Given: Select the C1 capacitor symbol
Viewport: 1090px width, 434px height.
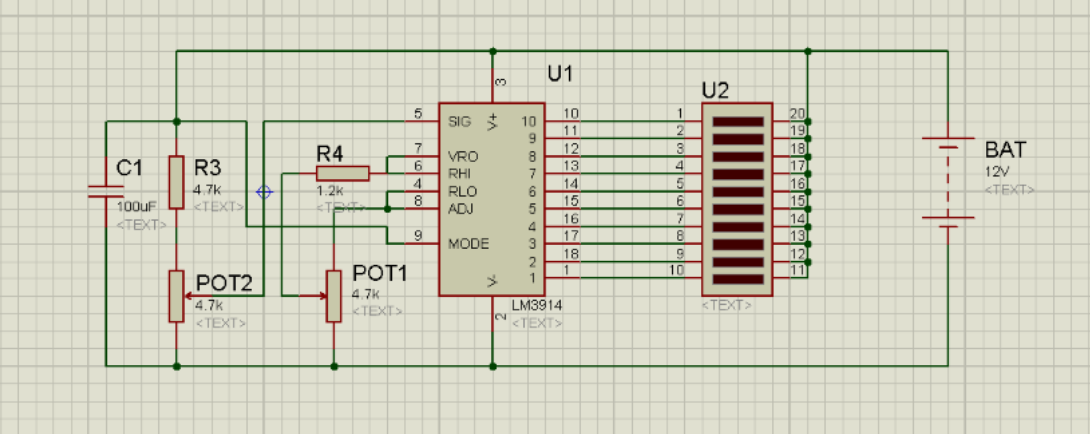Looking at the screenshot, I should [x=106, y=191].
